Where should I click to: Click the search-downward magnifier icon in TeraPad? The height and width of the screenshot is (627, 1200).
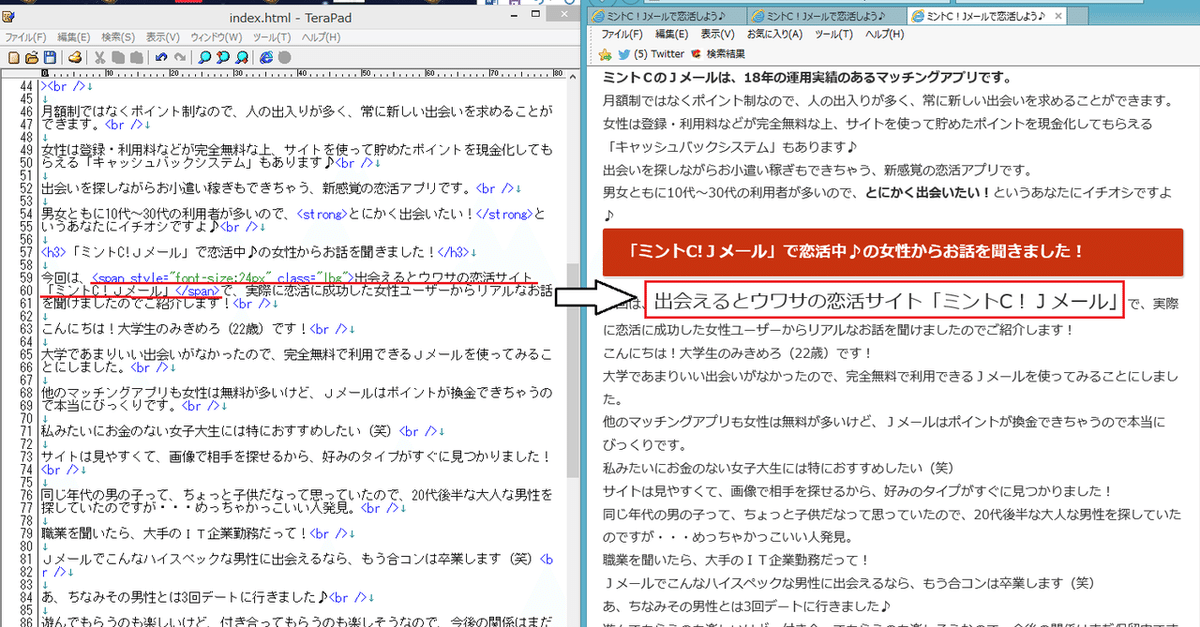(x=241, y=58)
